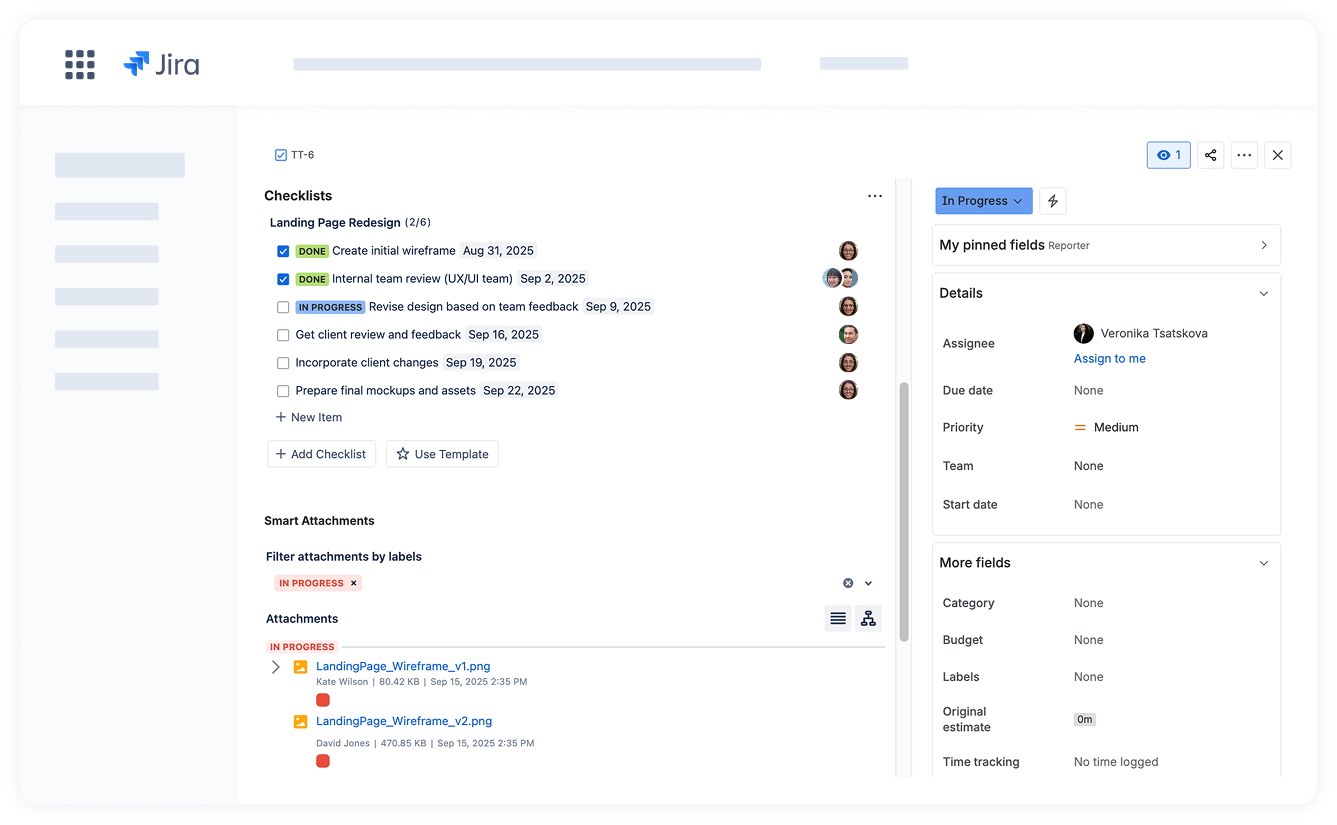Uncheck Create initial wireframe item
The image size is (1337, 825).
point(283,251)
